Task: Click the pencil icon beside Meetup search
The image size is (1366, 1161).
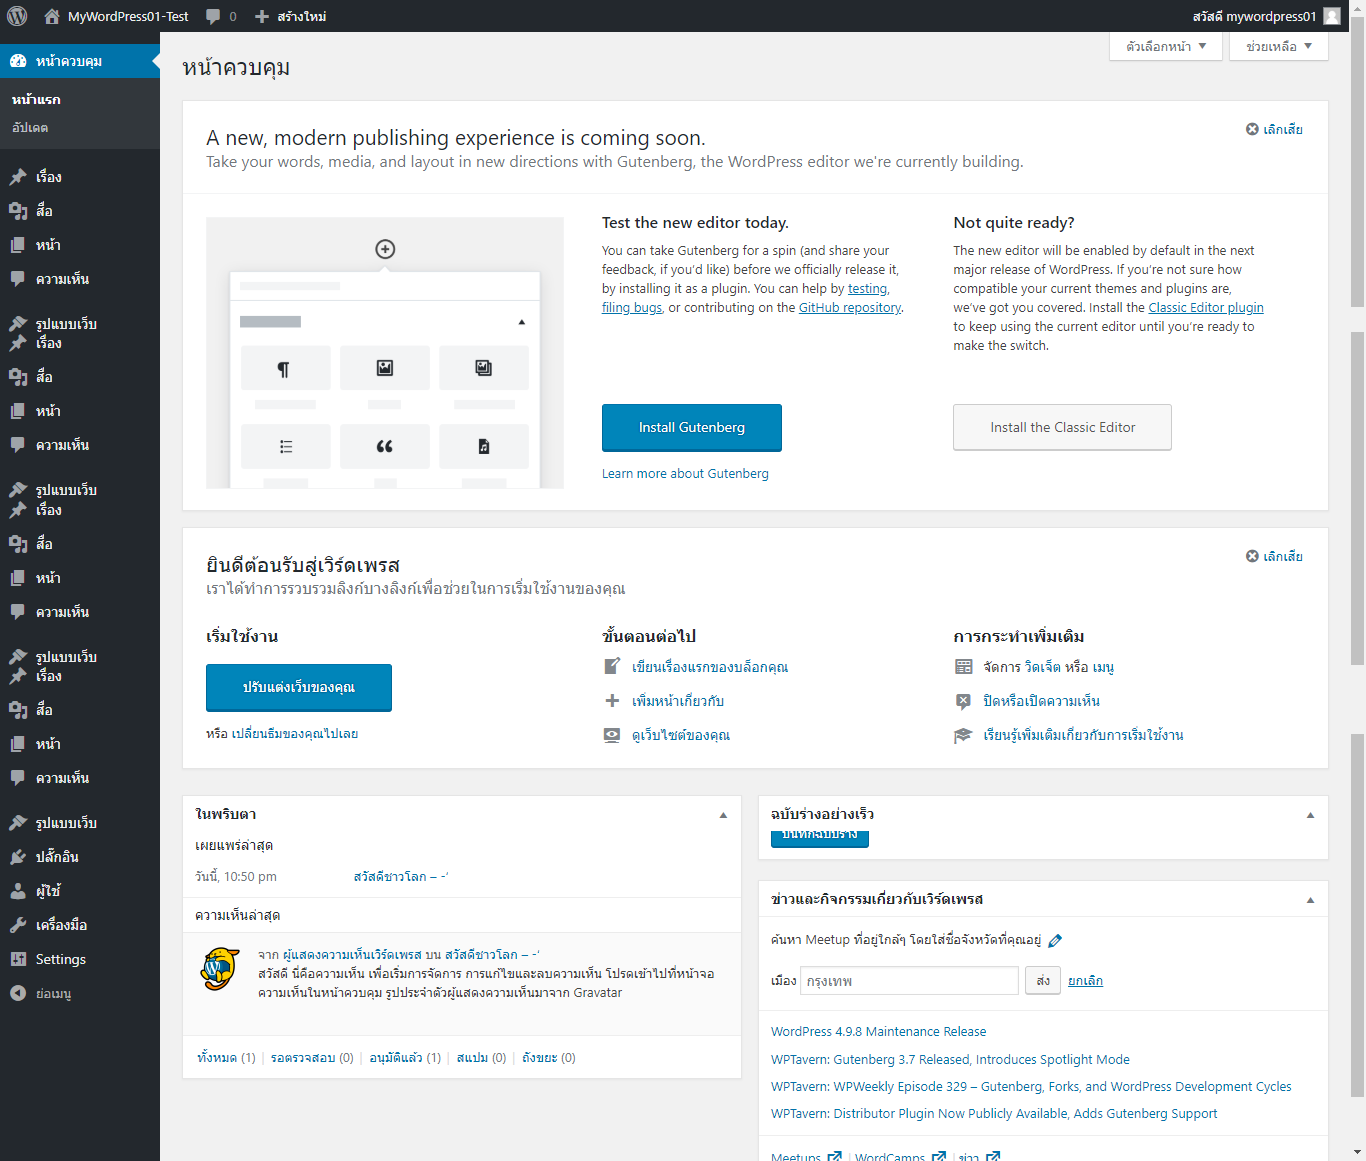Action: click(1055, 940)
